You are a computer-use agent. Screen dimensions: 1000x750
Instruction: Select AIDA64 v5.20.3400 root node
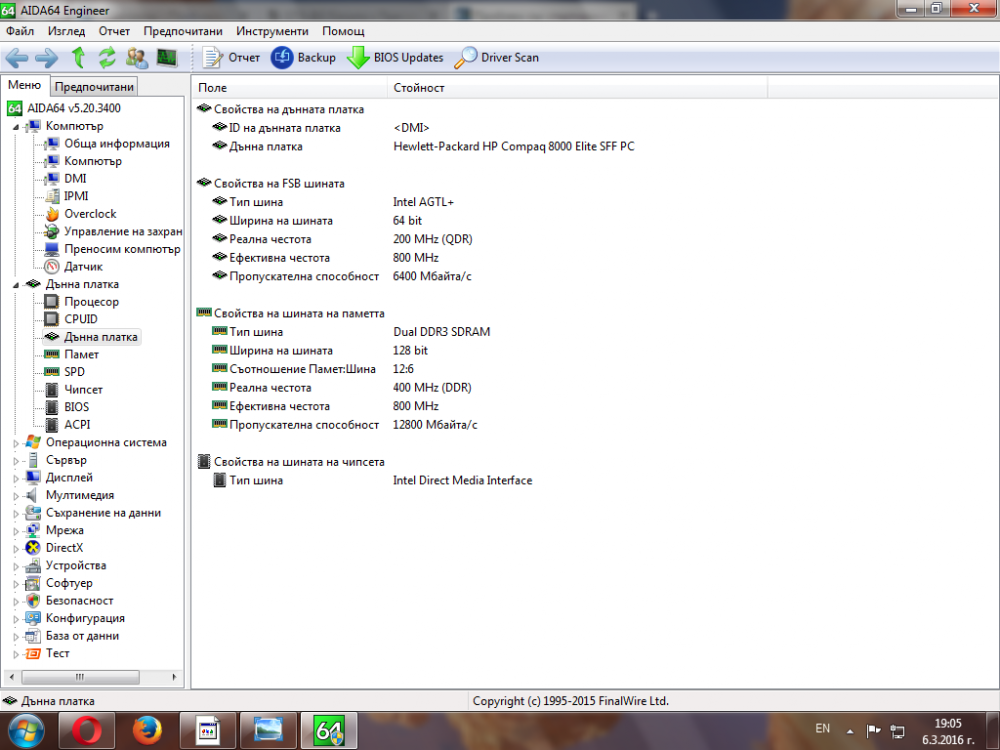click(x=73, y=108)
